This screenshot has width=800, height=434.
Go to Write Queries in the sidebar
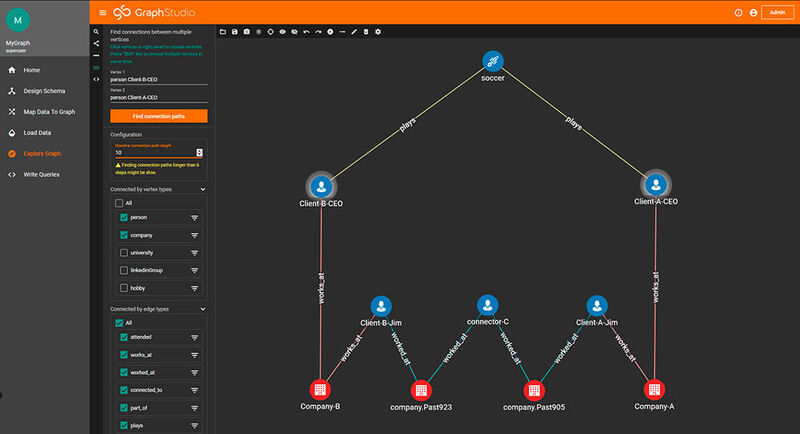pyautogui.click(x=45, y=174)
